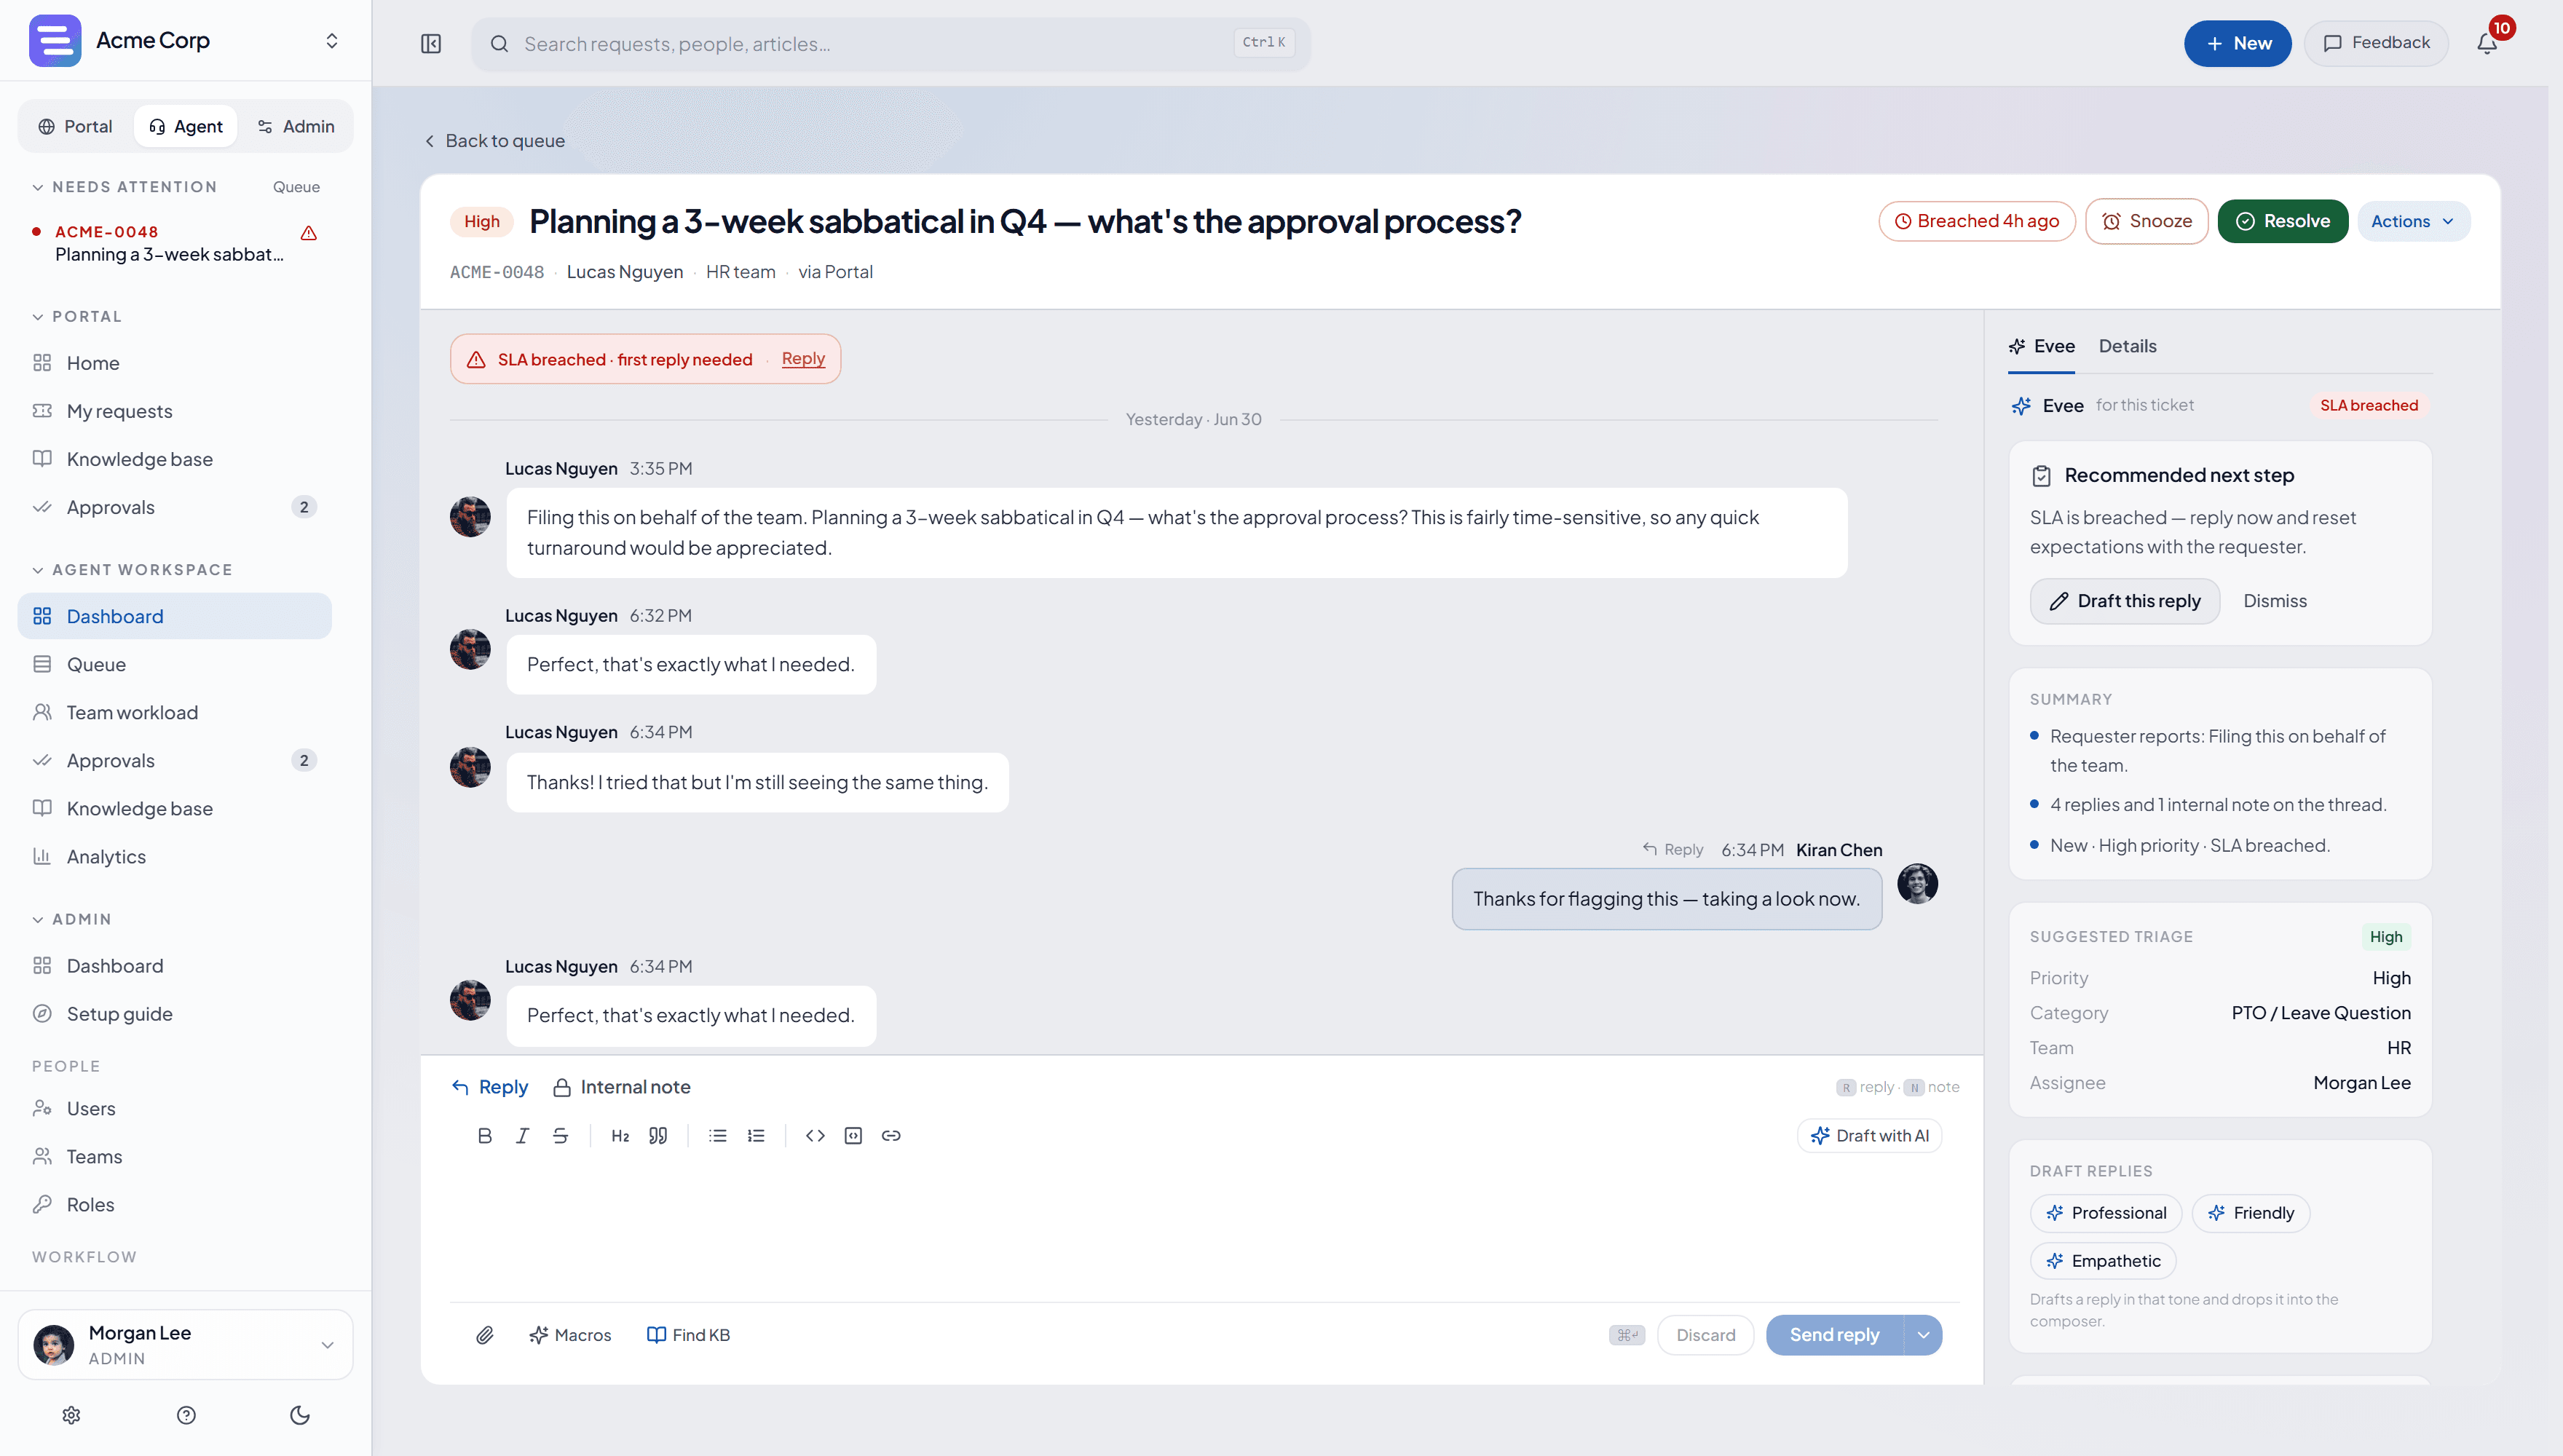Insert a block quote
Image resolution: width=2563 pixels, height=1456 pixels.
[658, 1135]
